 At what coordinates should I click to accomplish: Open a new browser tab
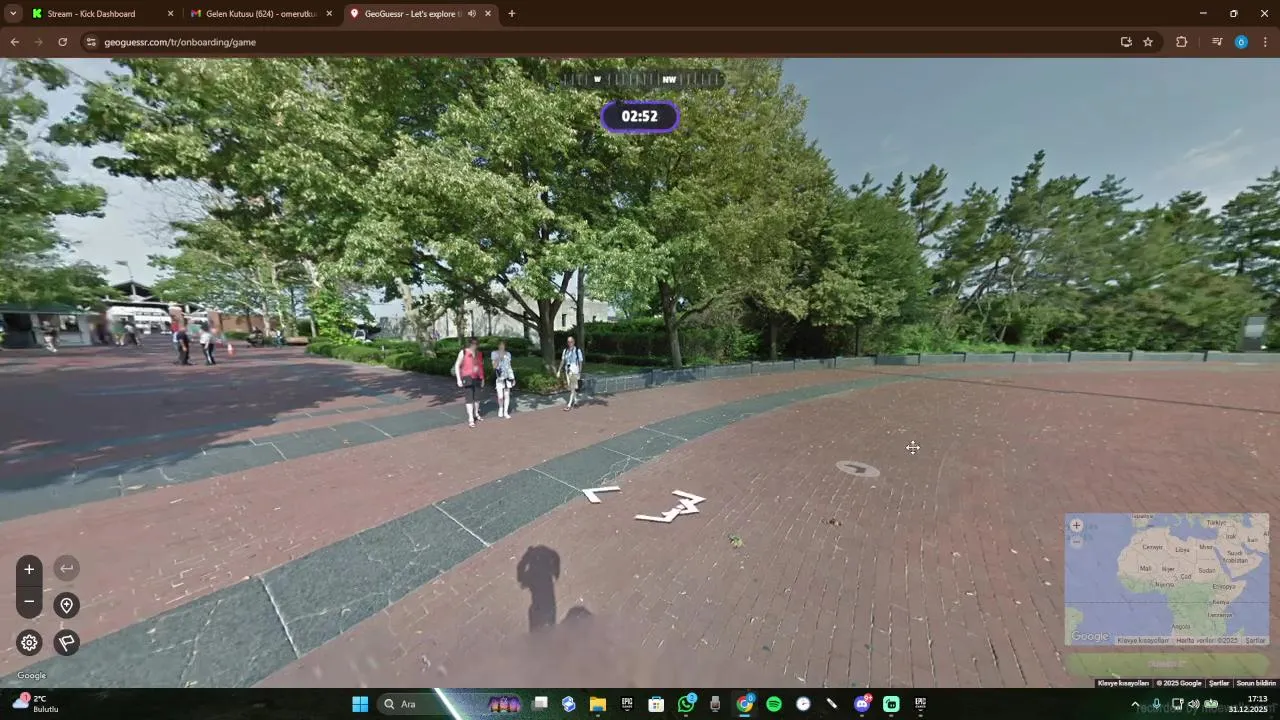[512, 14]
